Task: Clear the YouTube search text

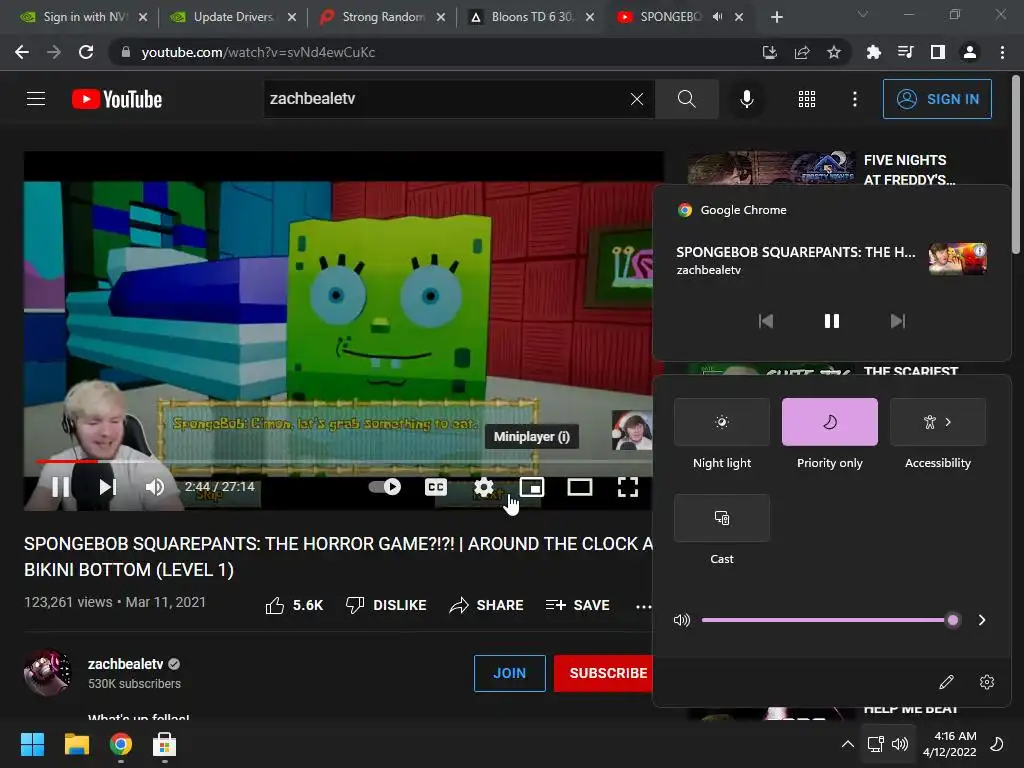Action: 637,99
